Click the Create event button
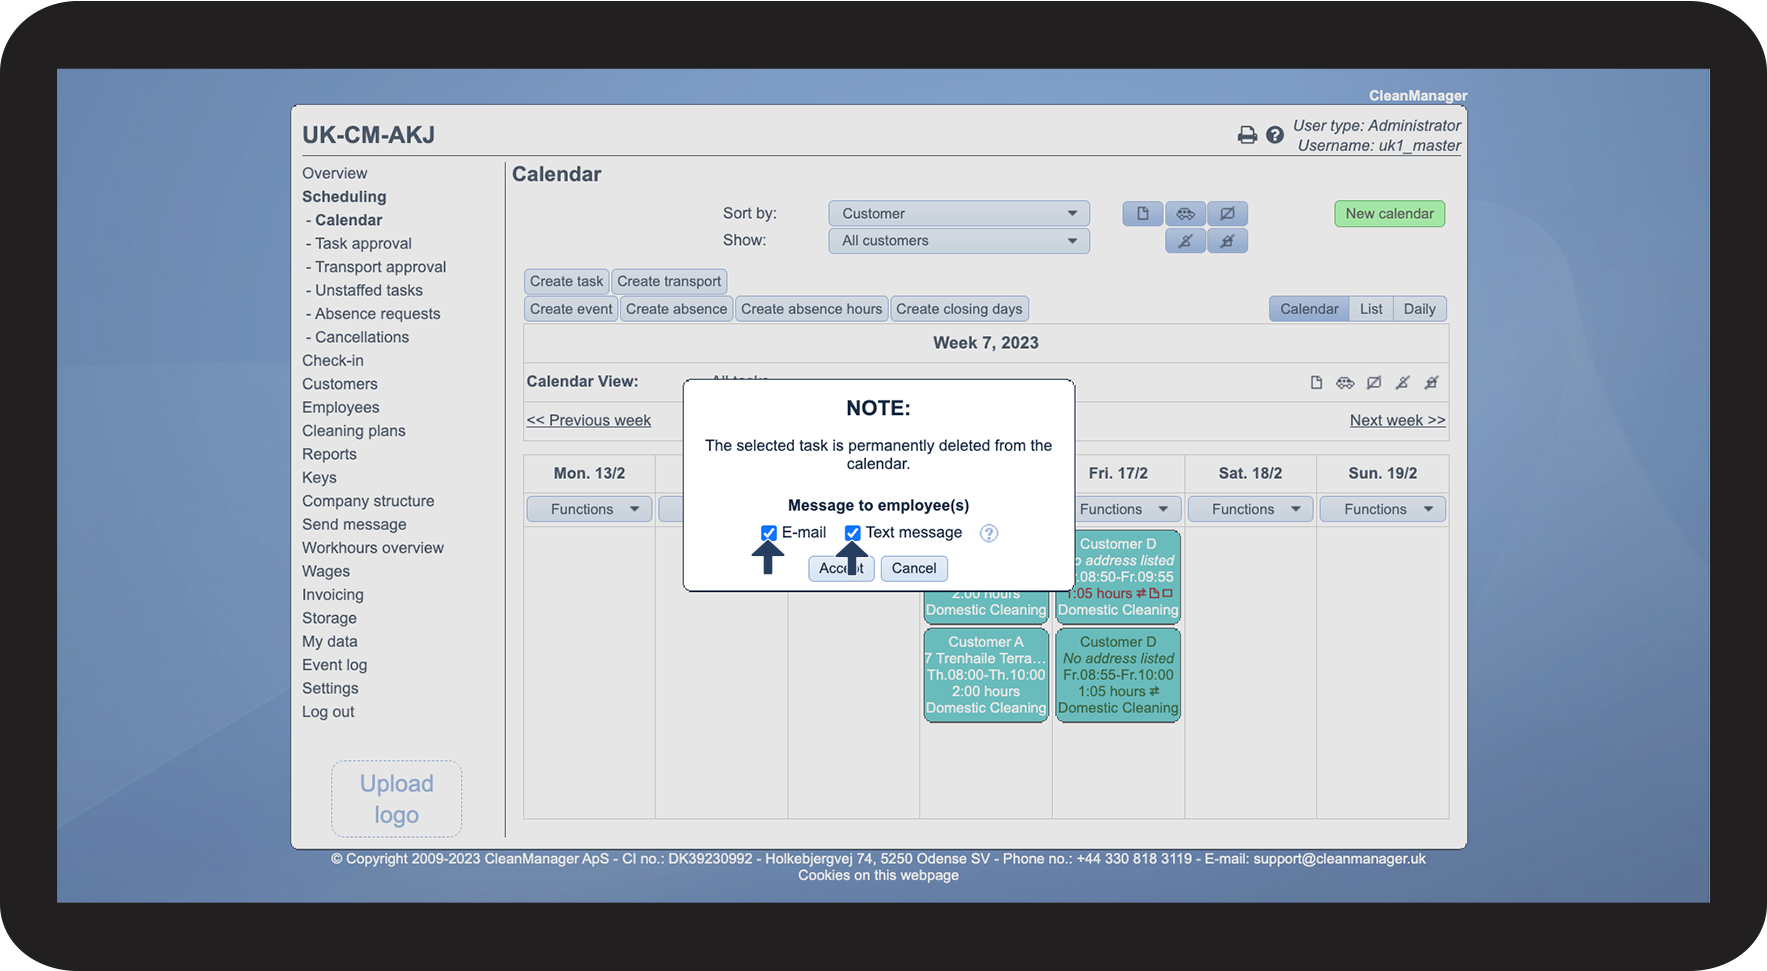This screenshot has height=971, width=1767. 571,309
